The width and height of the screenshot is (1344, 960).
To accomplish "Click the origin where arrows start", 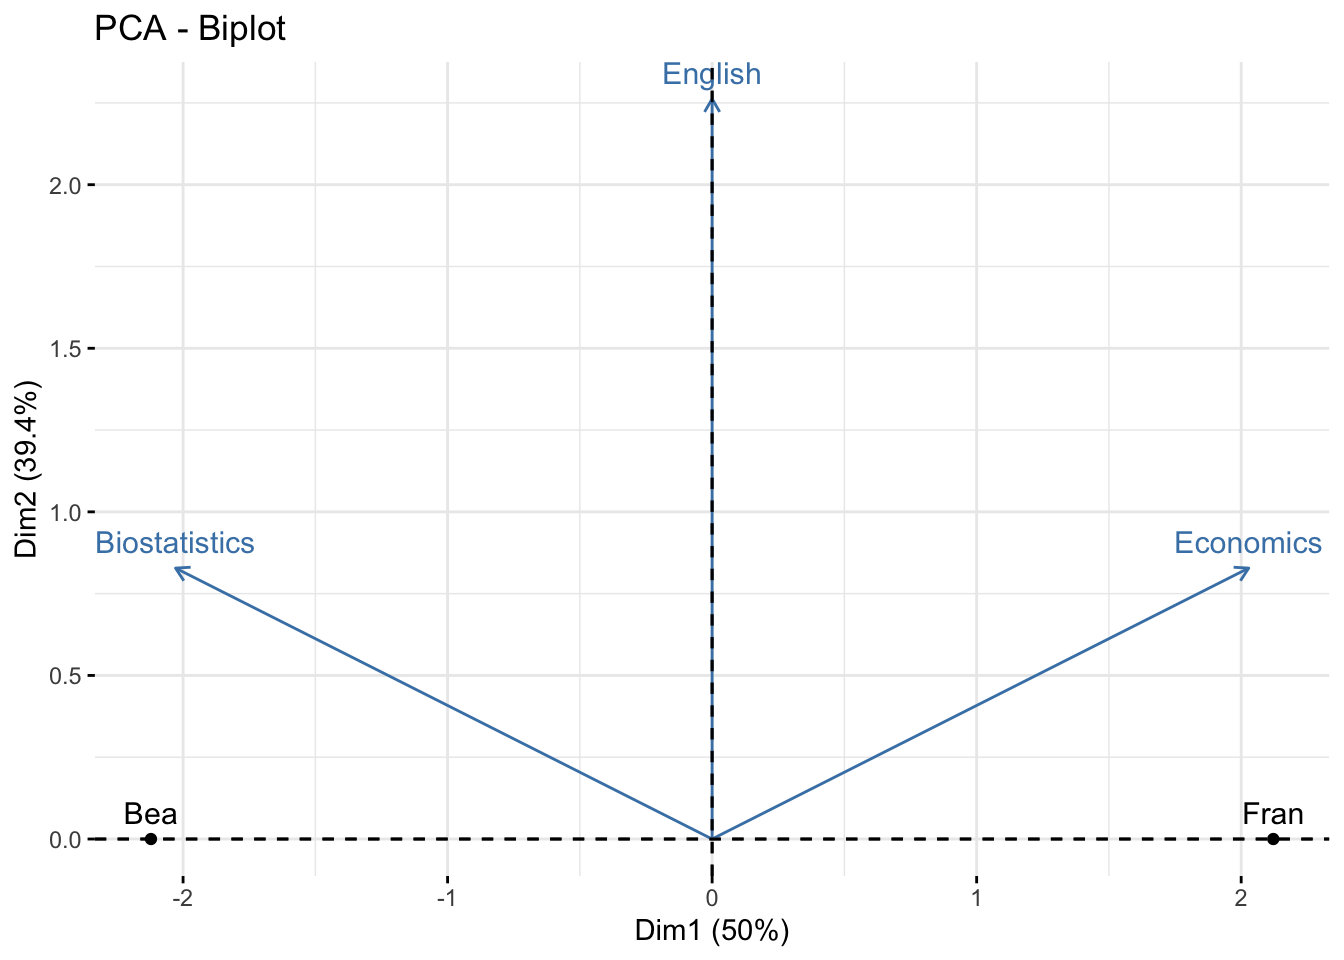I will pos(711,839).
